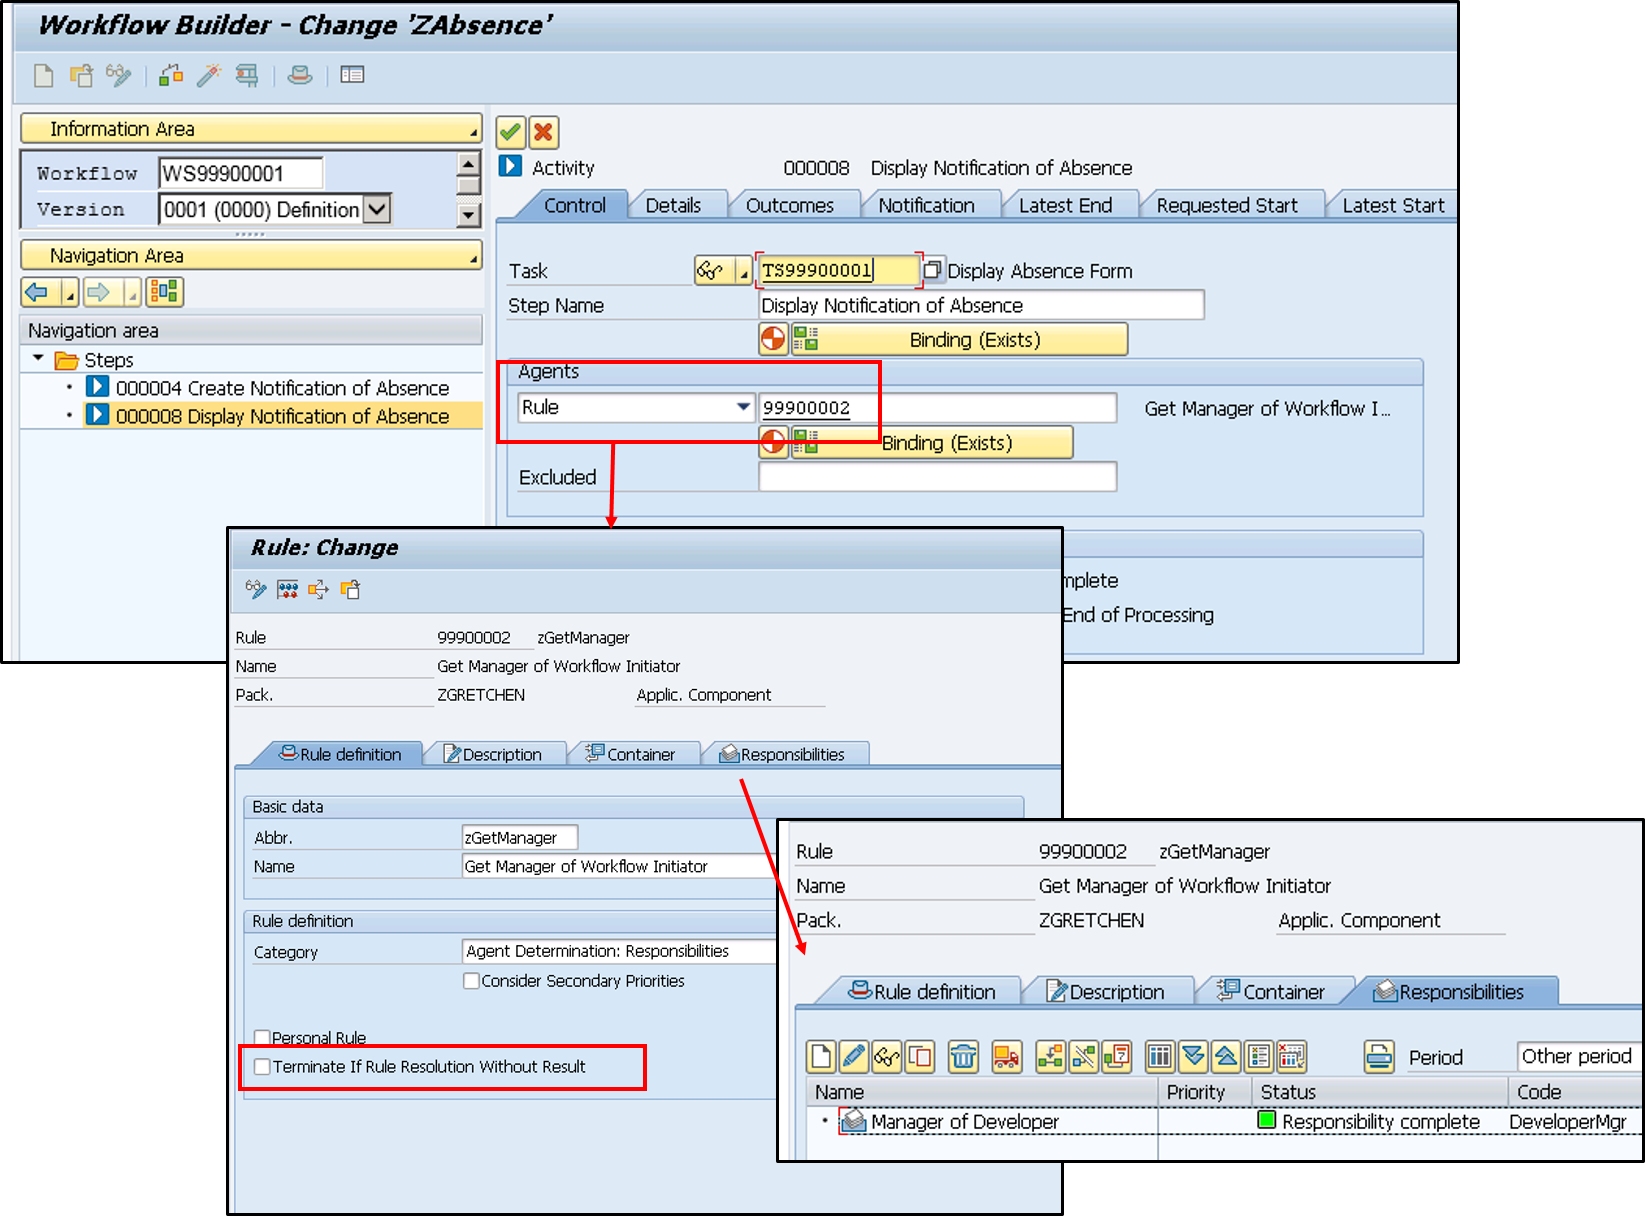Viewport: 1645px width, 1216px height.
Task: Enable Terminate If Rule Resolution Without Result
Action: 262,1067
